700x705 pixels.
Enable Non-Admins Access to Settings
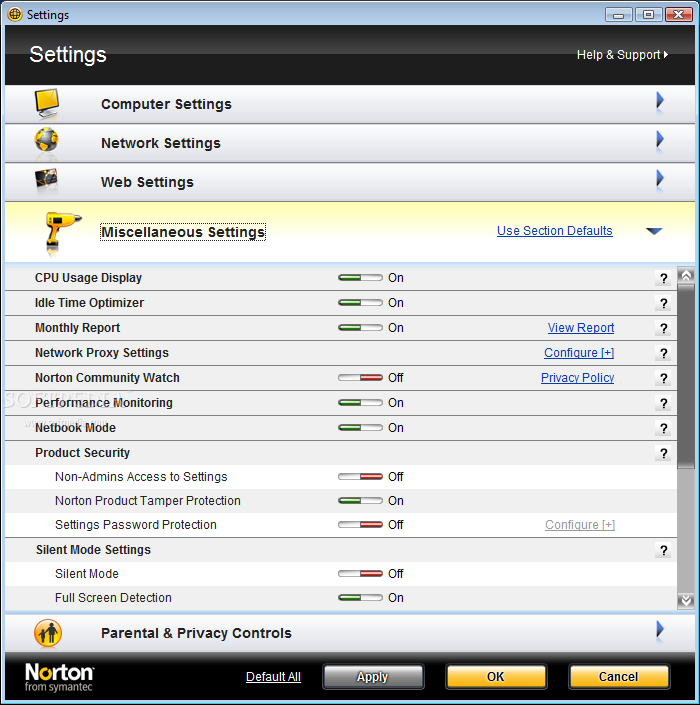click(360, 477)
